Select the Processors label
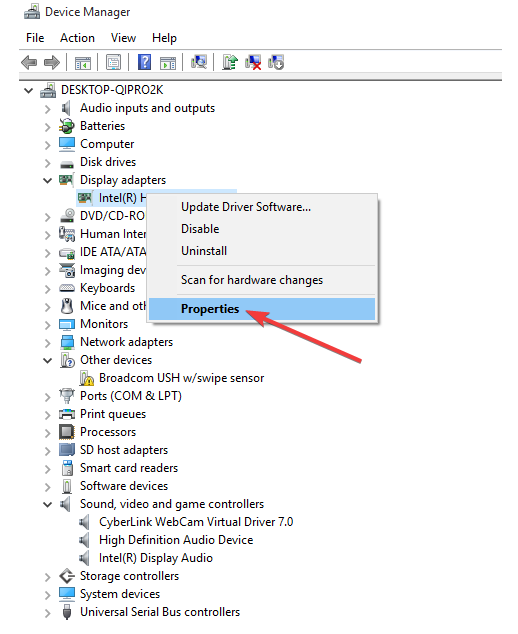Viewport: 518px width, 634px height. tap(108, 432)
